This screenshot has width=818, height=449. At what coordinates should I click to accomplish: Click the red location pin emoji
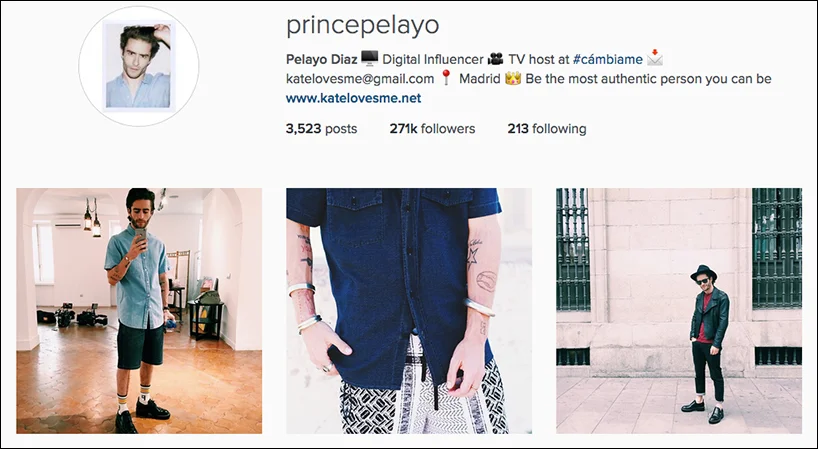(446, 78)
